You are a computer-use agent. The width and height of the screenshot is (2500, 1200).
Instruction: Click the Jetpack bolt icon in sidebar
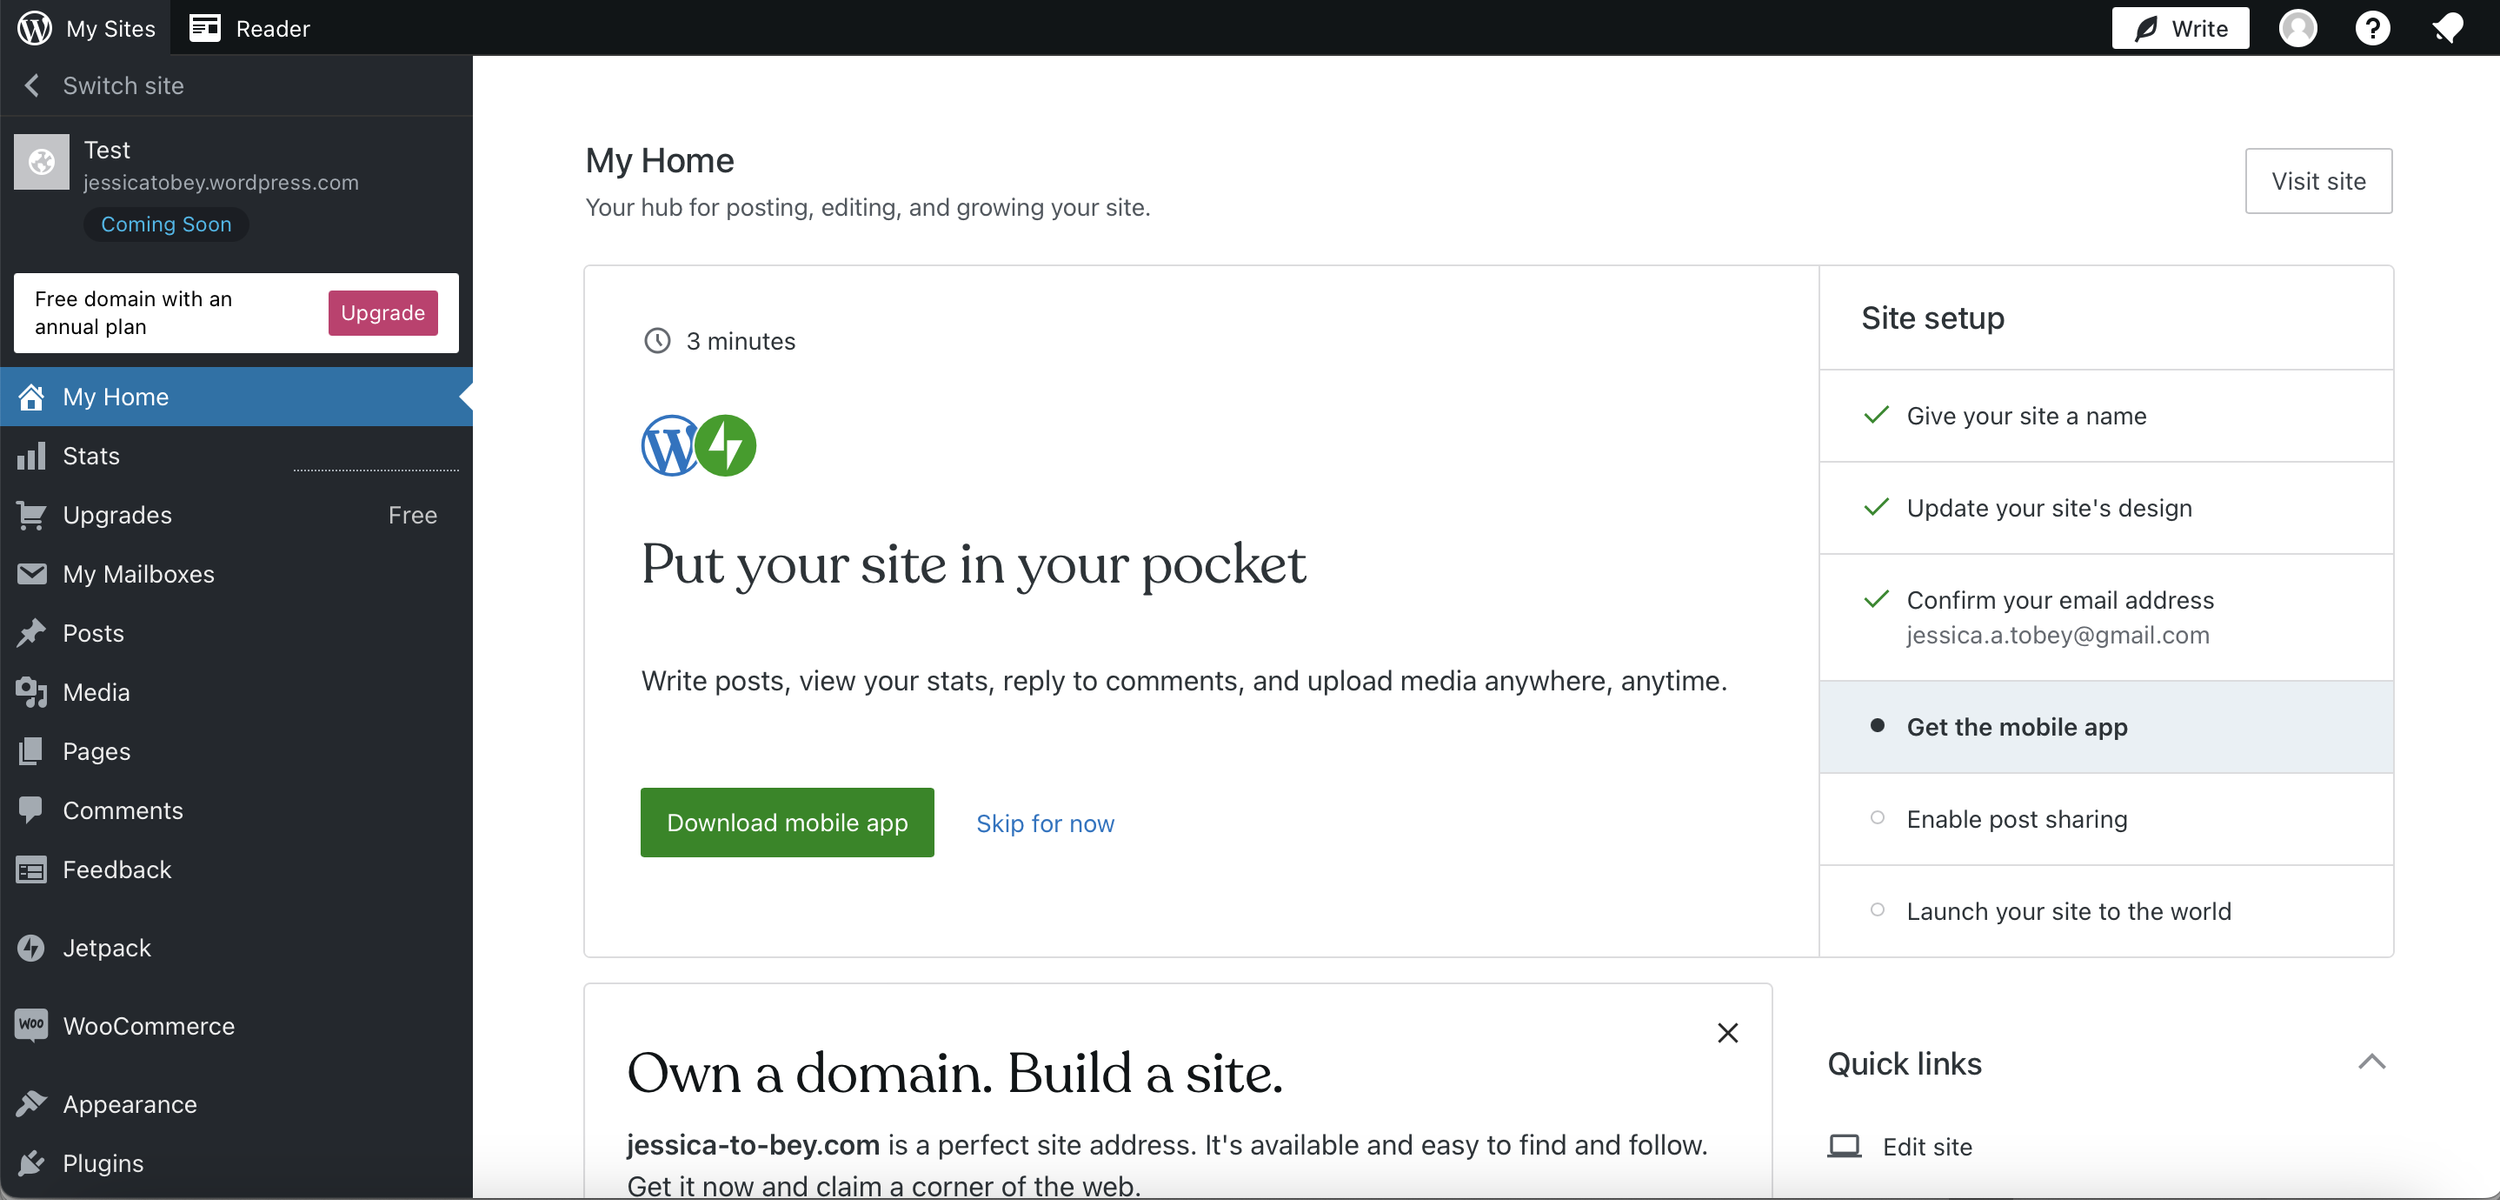[31, 948]
